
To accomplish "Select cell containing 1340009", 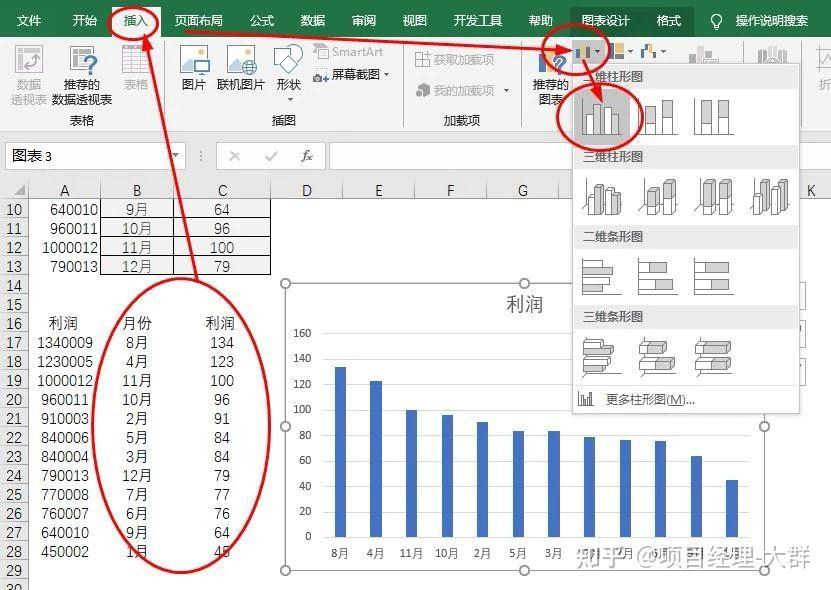I will coord(64,342).
